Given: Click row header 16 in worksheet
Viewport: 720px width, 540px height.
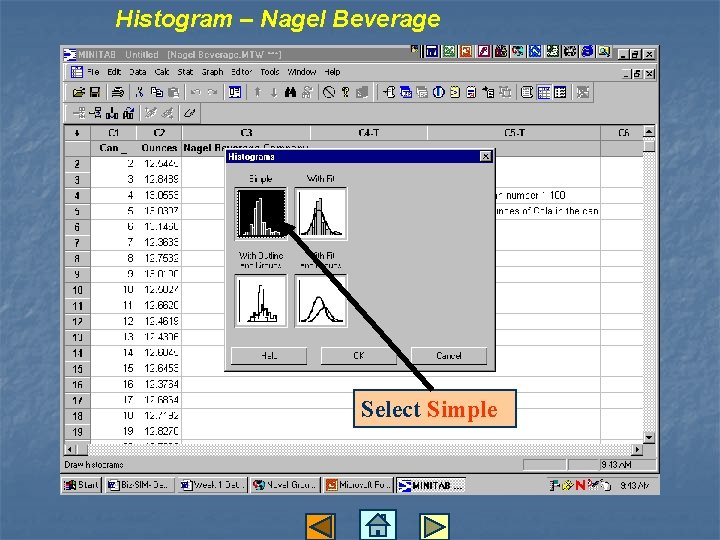Looking at the screenshot, I should 77,384.
